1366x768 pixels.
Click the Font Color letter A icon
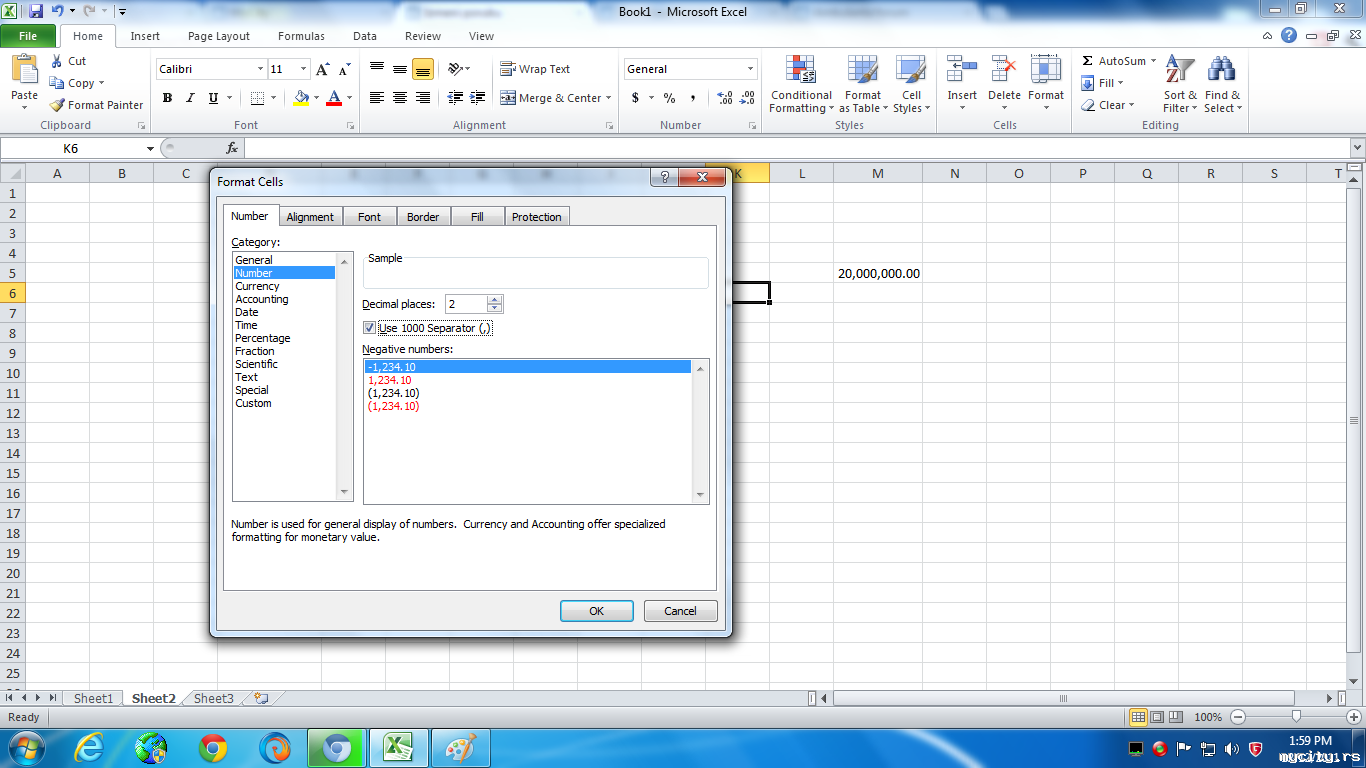point(334,98)
